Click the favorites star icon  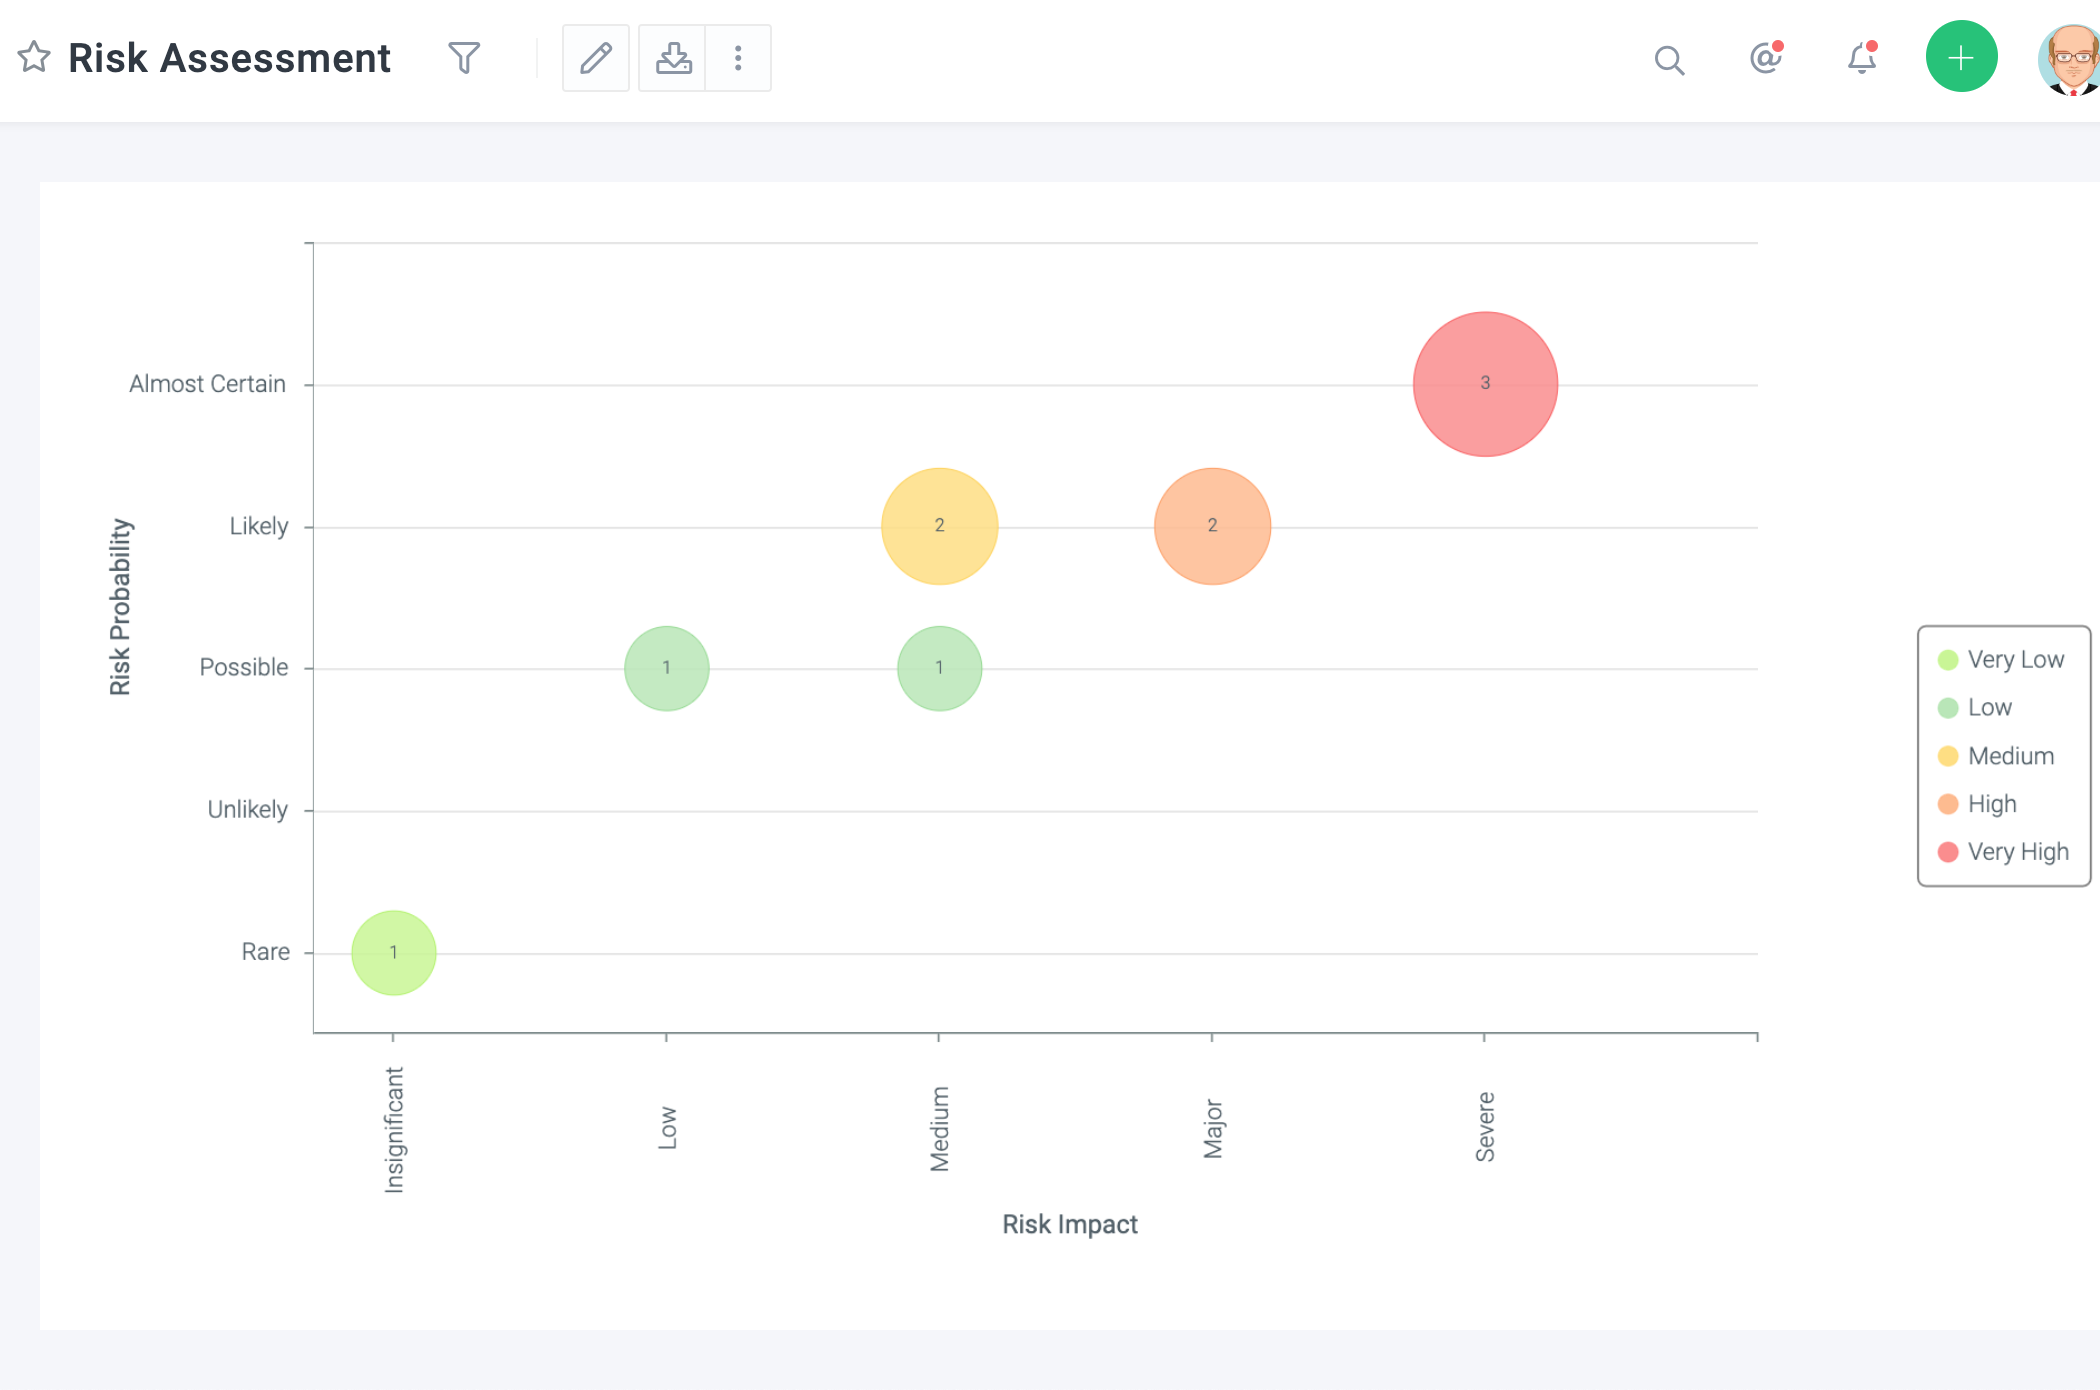34,56
